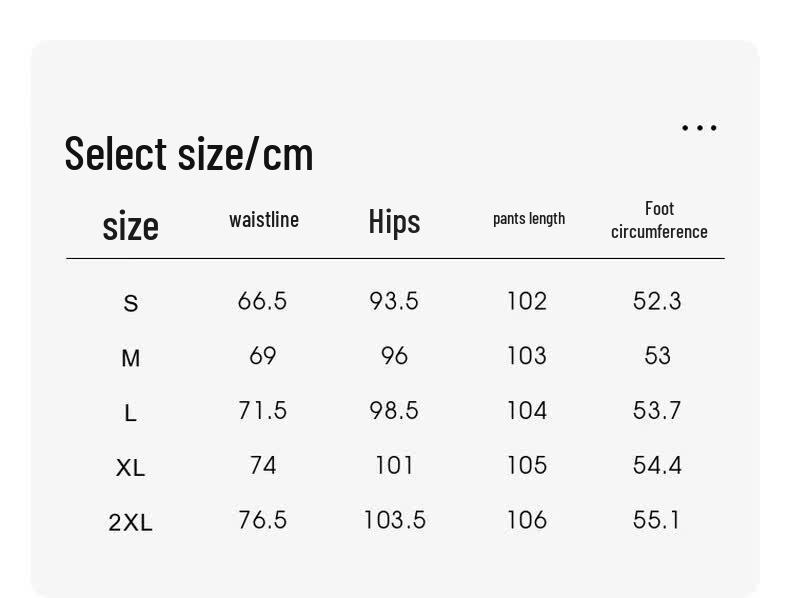
Task: Click the pants length column header
Action: (529, 219)
